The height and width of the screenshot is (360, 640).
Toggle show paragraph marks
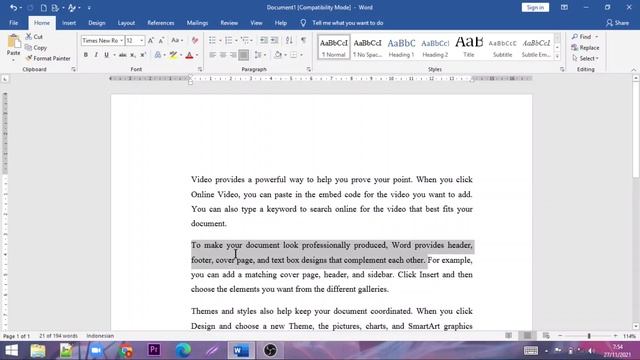[x=303, y=40]
